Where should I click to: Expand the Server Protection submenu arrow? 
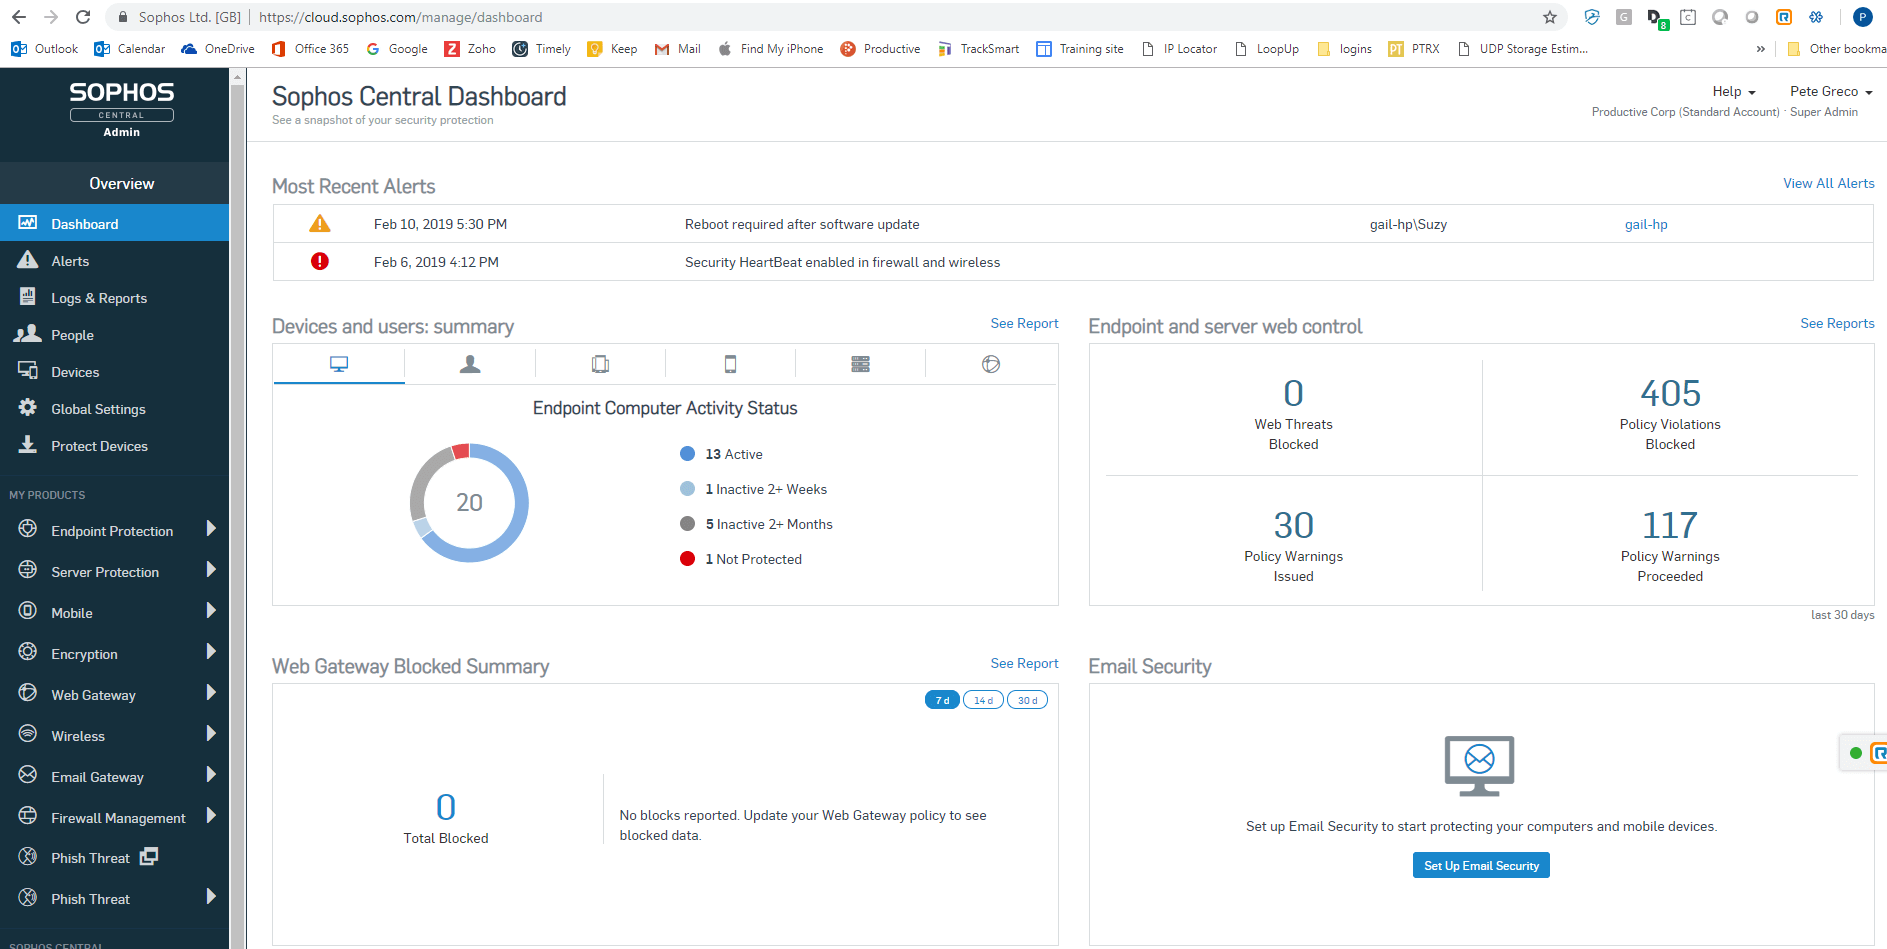tap(211, 570)
